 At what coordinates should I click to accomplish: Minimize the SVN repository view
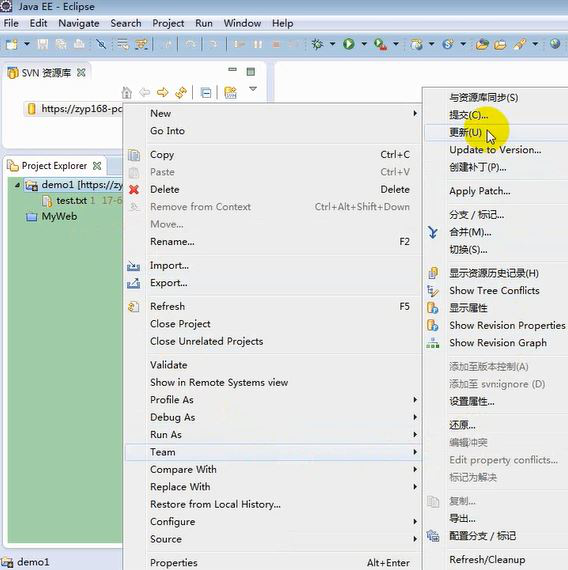point(232,69)
